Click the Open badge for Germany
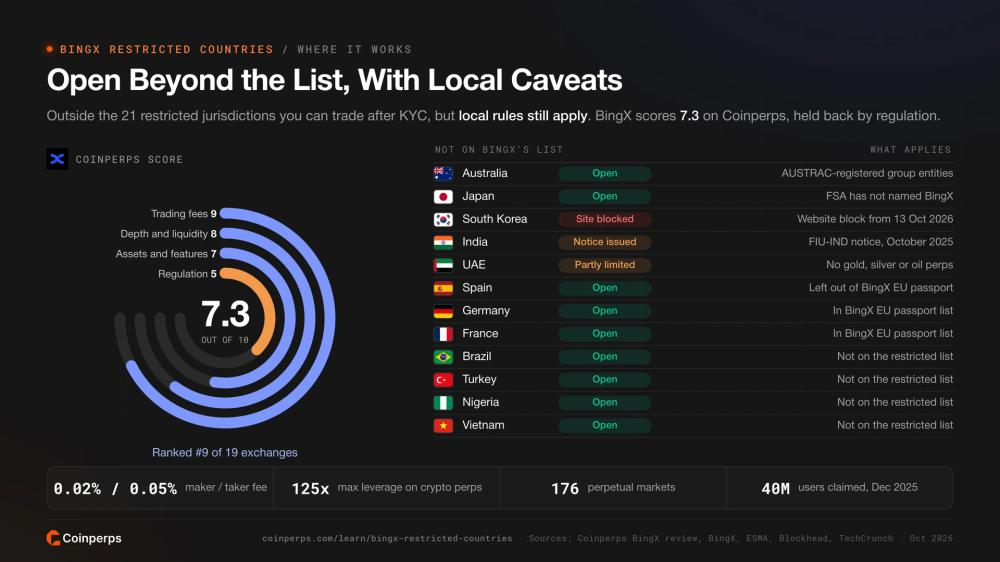The width and height of the screenshot is (1000, 562). 605,311
